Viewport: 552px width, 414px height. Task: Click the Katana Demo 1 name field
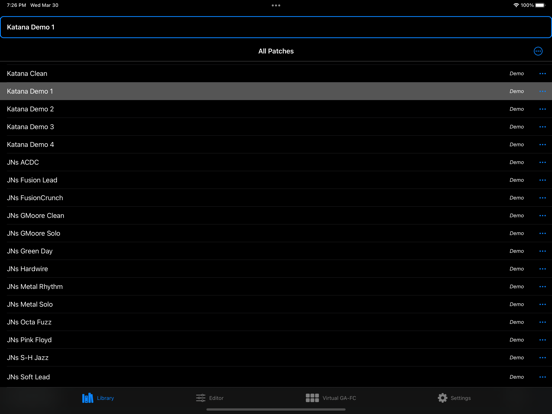276,27
